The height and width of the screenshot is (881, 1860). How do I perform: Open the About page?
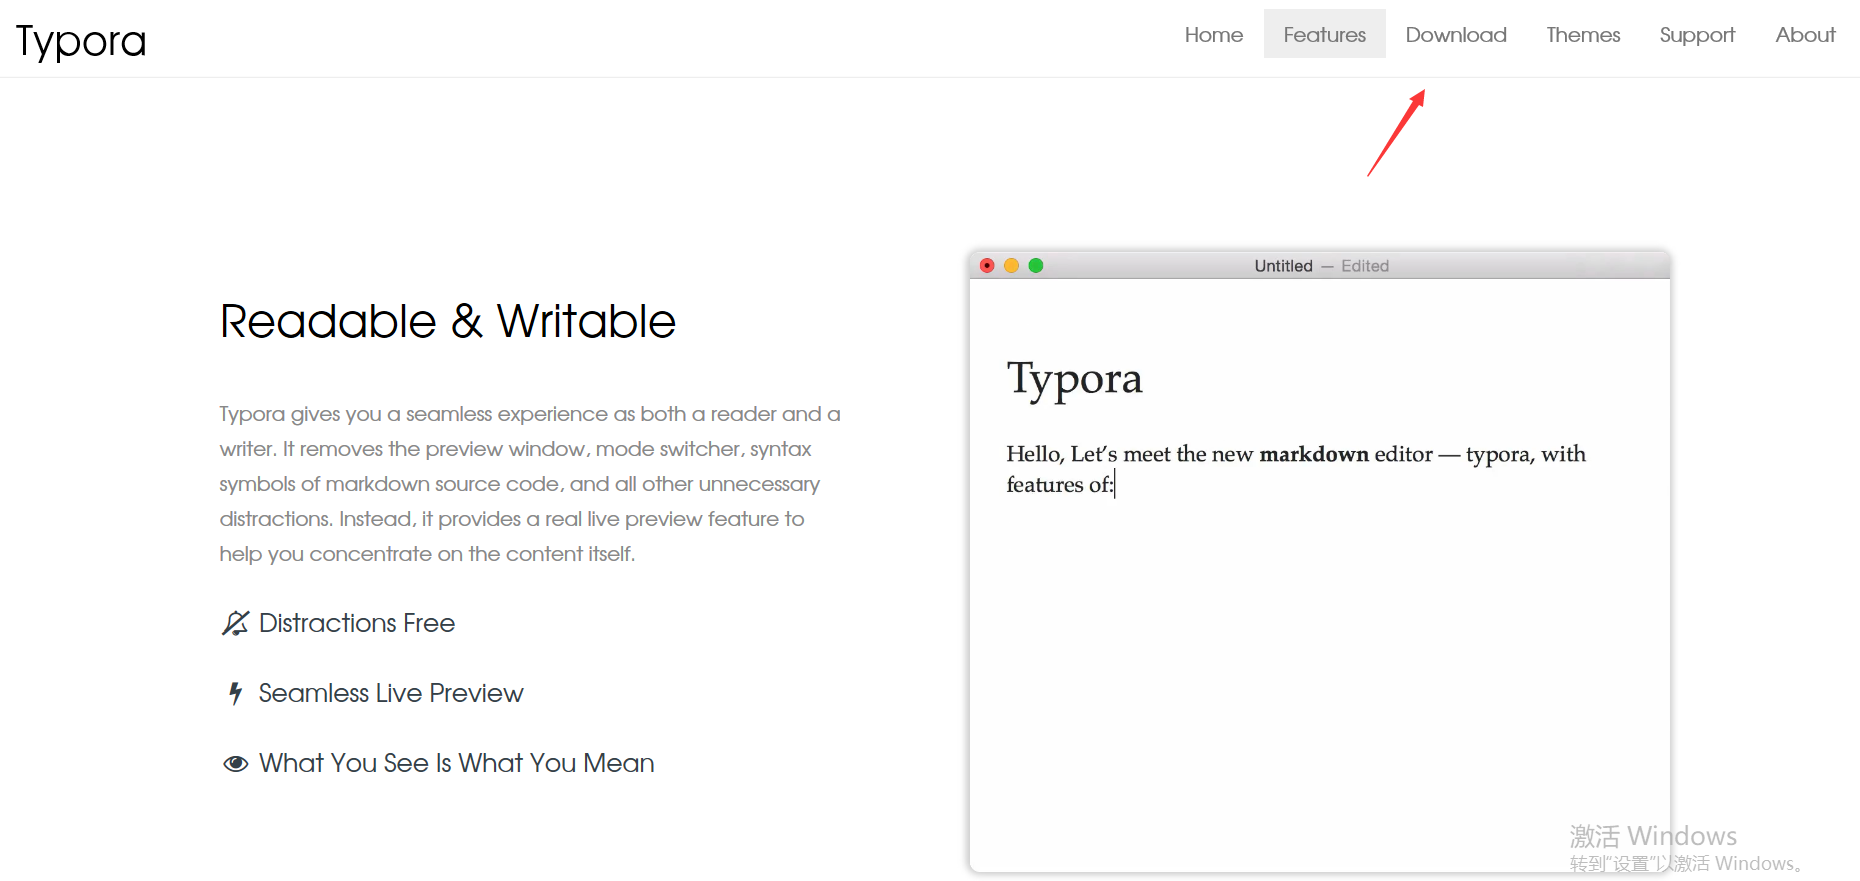(x=1804, y=35)
